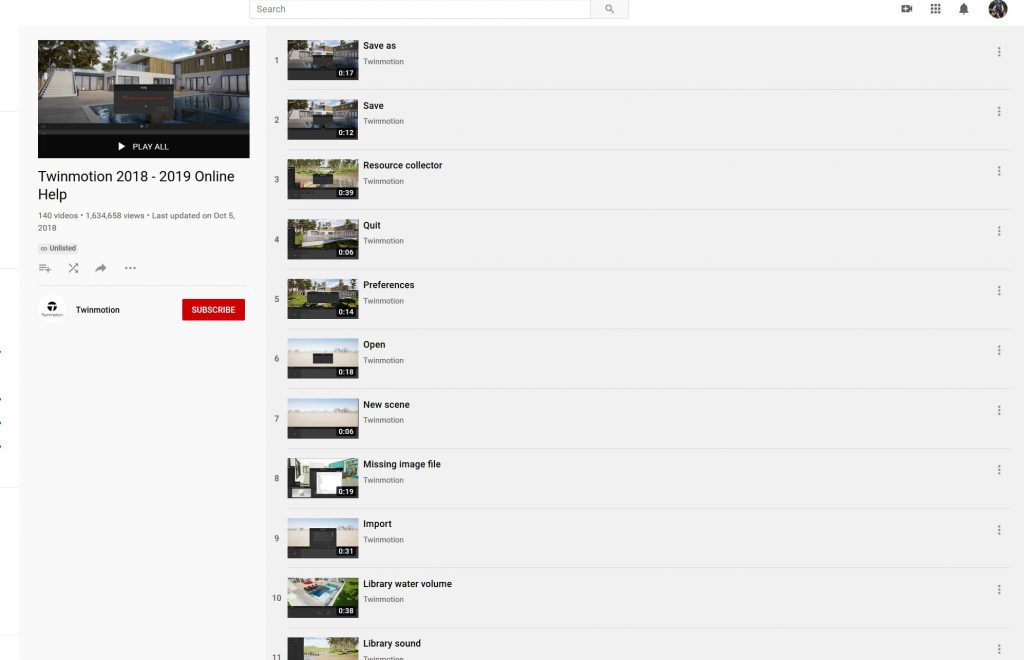This screenshot has height=660, width=1024.
Task: Save playlist with add-to-library icon
Action: pyautogui.click(x=45, y=268)
